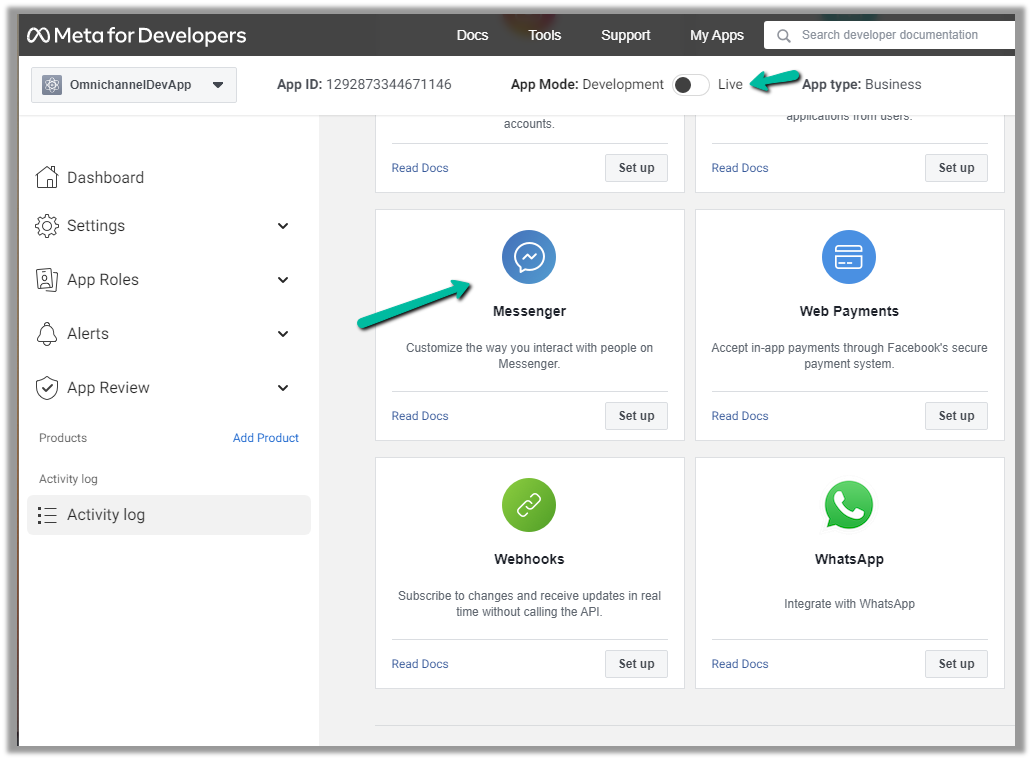
Task: Click the Meta for Developers logo
Action: pos(137,36)
